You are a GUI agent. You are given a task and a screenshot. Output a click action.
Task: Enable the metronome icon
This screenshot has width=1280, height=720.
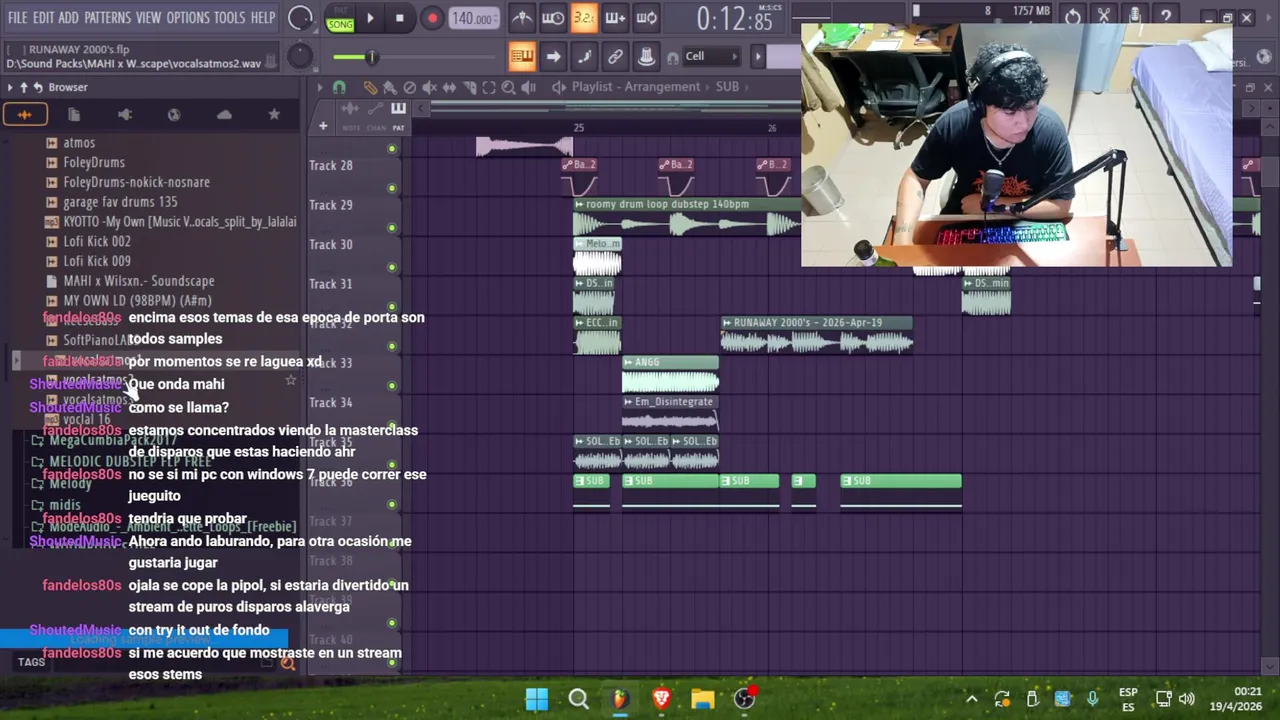(522, 18)
